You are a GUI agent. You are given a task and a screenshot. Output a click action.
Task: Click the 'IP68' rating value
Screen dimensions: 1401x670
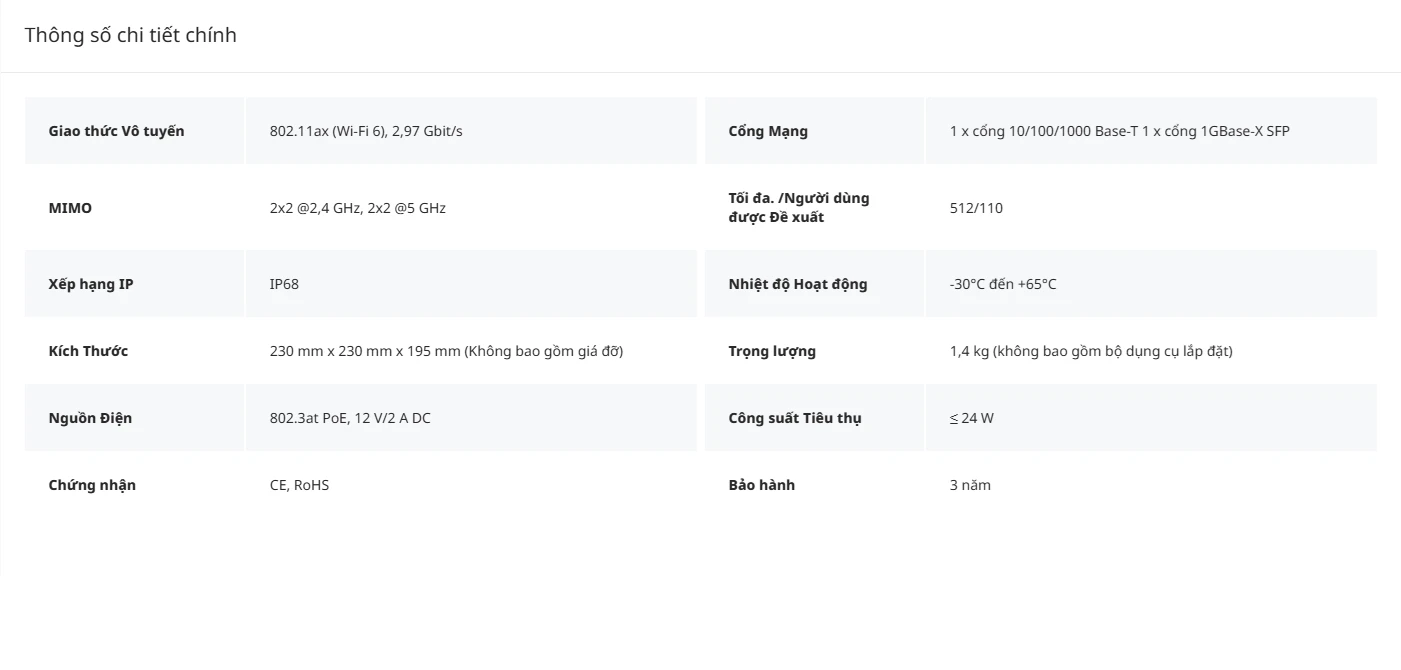[x=284, y=284]
